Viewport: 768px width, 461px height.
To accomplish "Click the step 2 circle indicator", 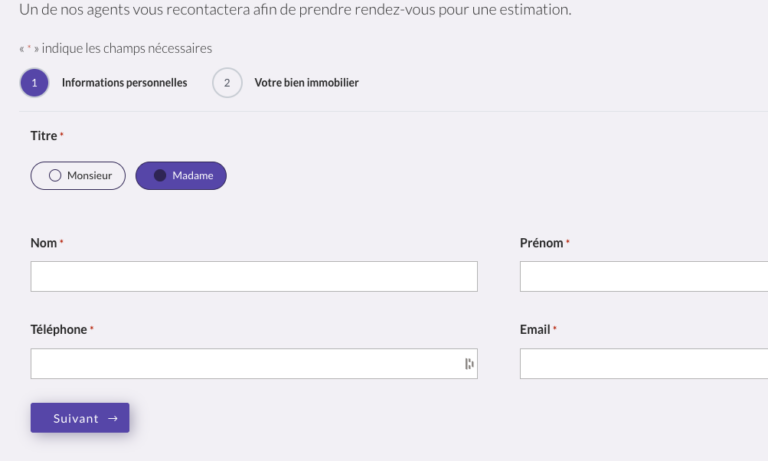I will (227, 83).
